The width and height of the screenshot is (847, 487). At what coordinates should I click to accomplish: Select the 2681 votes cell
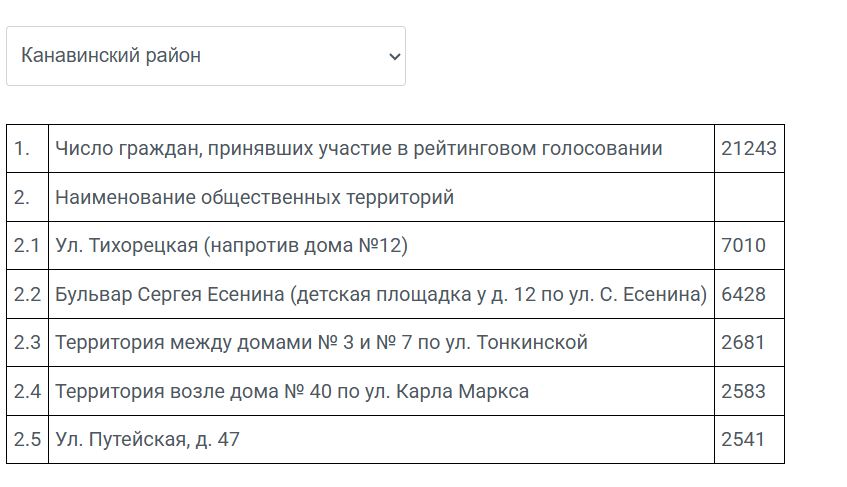(x=749, y=342)
